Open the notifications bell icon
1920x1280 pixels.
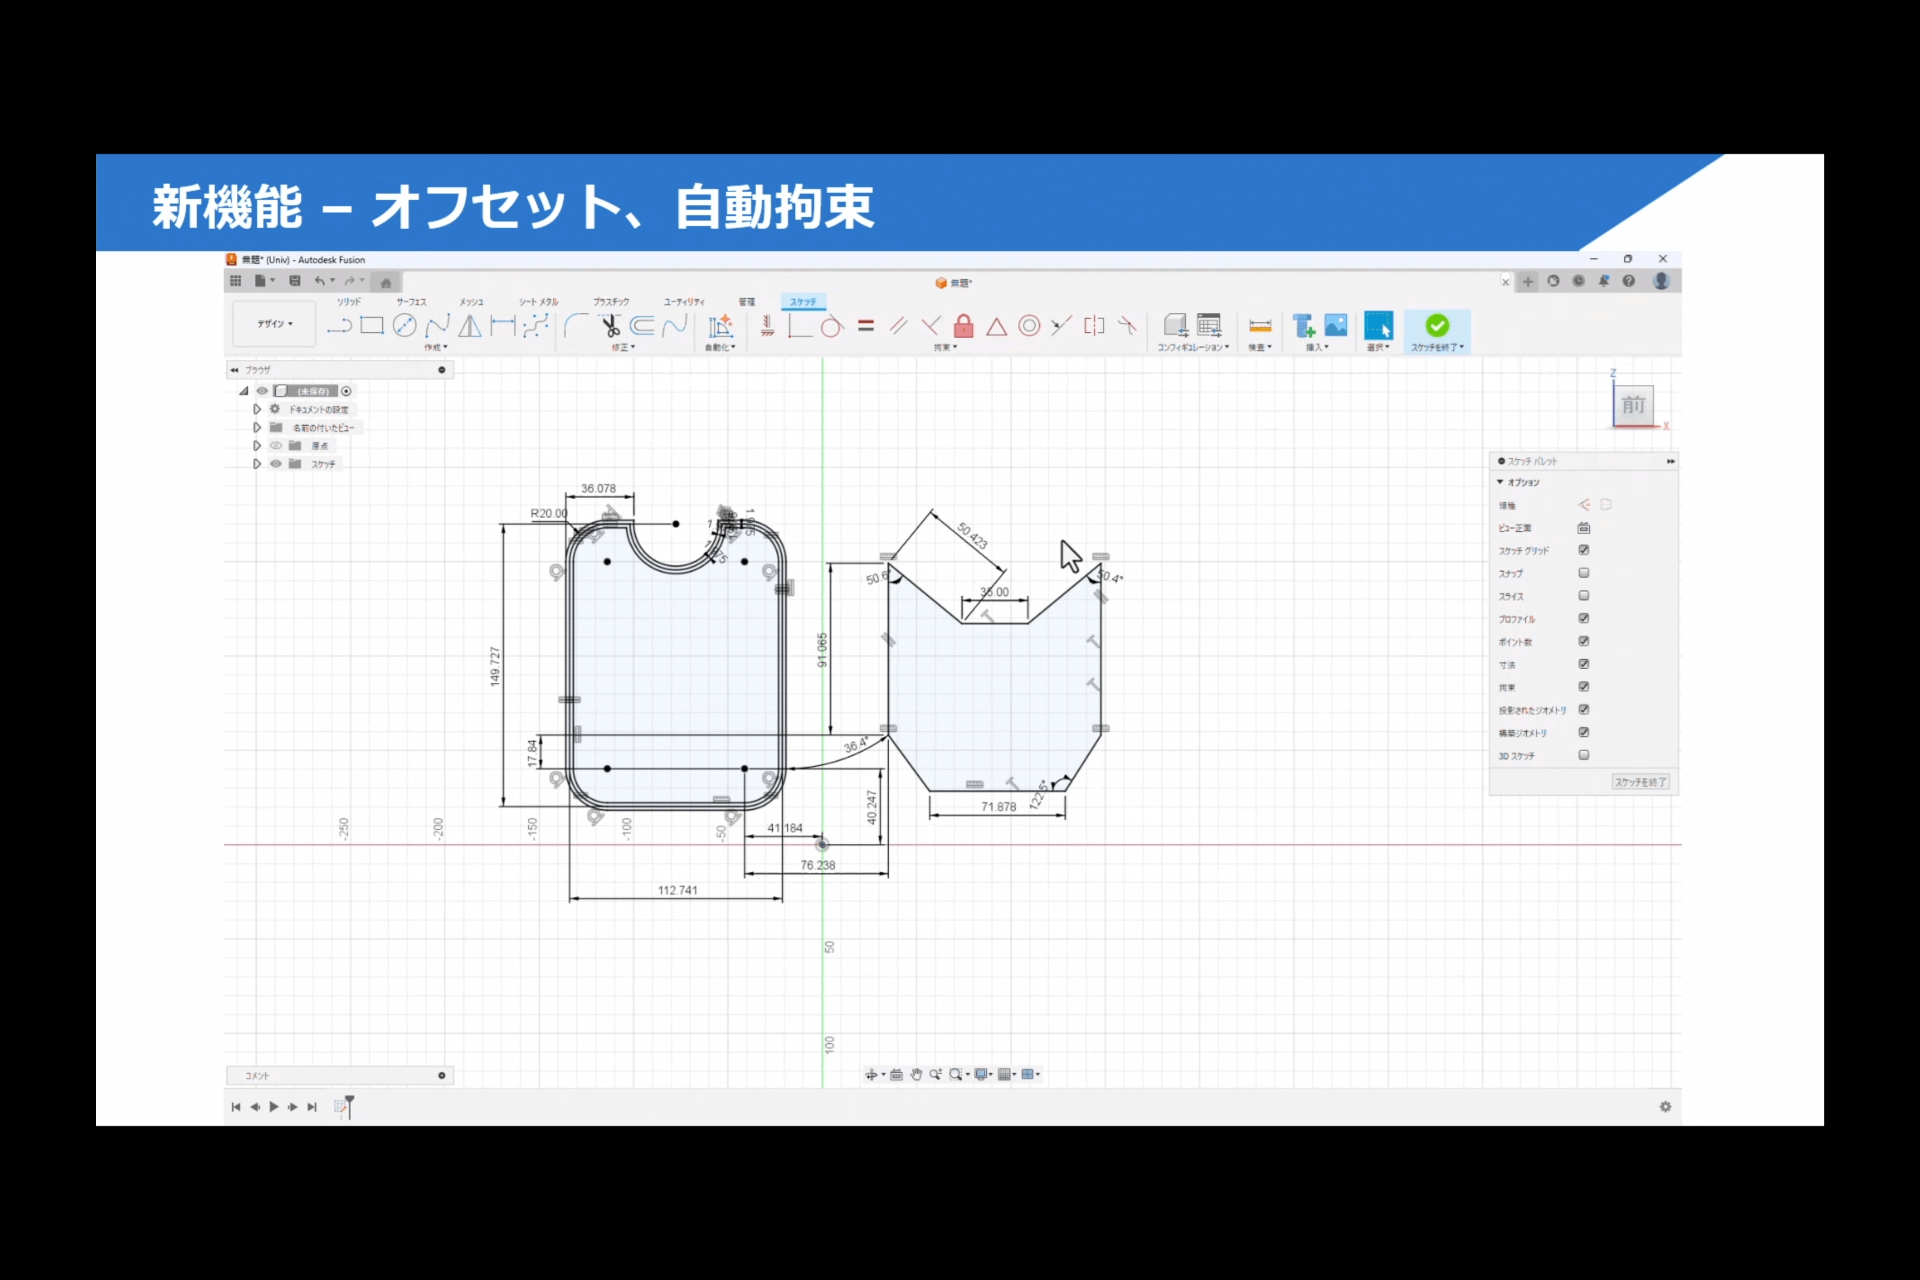coord(1604,281)
